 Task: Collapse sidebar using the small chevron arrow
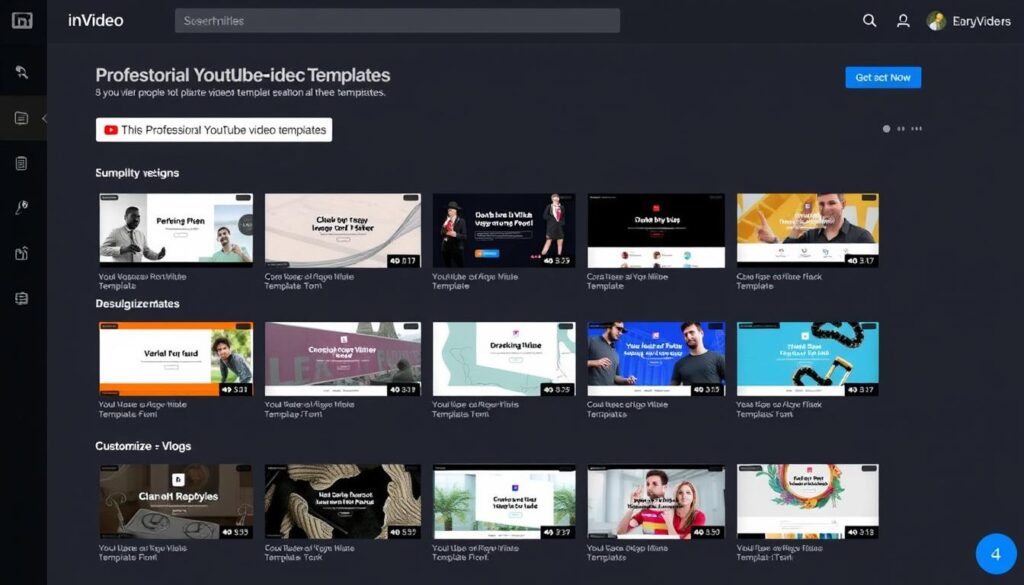point(44,118)
